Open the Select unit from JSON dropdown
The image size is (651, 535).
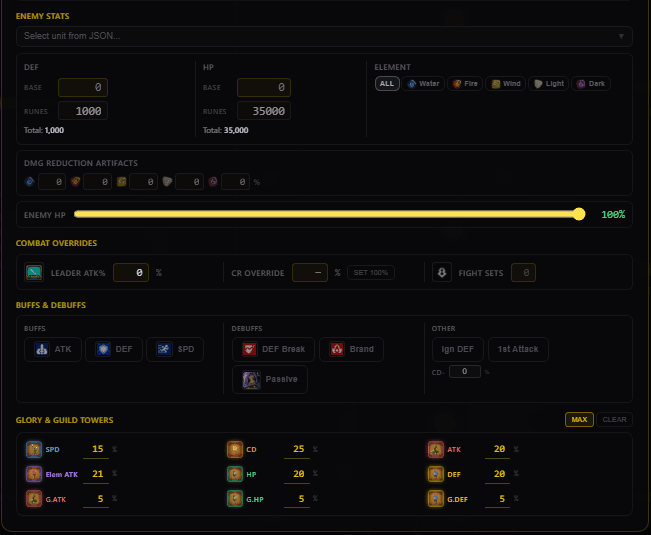point(324,36)
